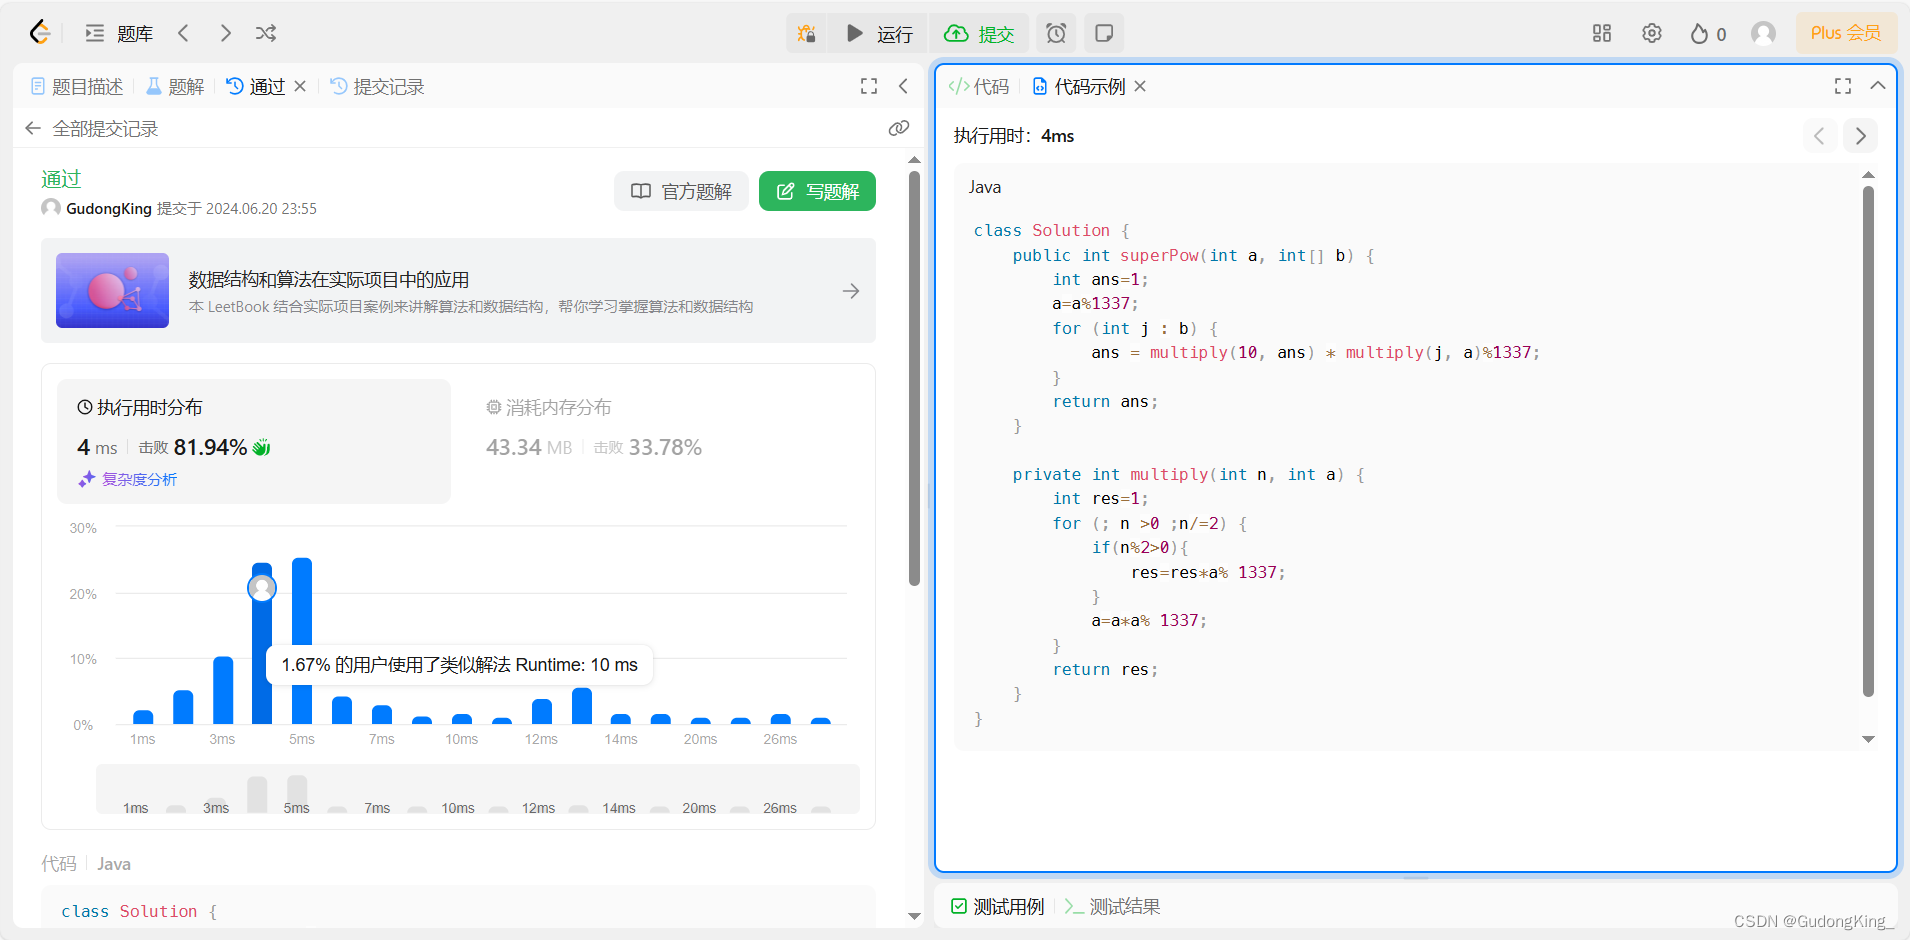Viewport: 1910px width, 940px height.
Task: Check the daily streak fire counter
Action: pyautogui.click(x=1705, y=33)
